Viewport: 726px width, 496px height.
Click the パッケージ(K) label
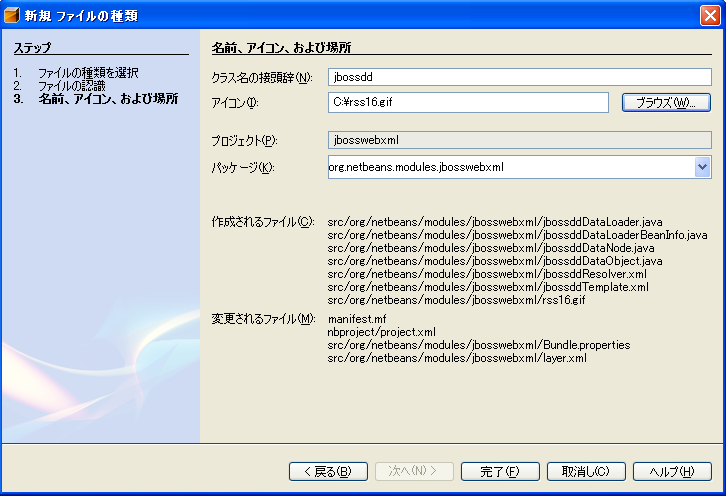pos(243,167)
